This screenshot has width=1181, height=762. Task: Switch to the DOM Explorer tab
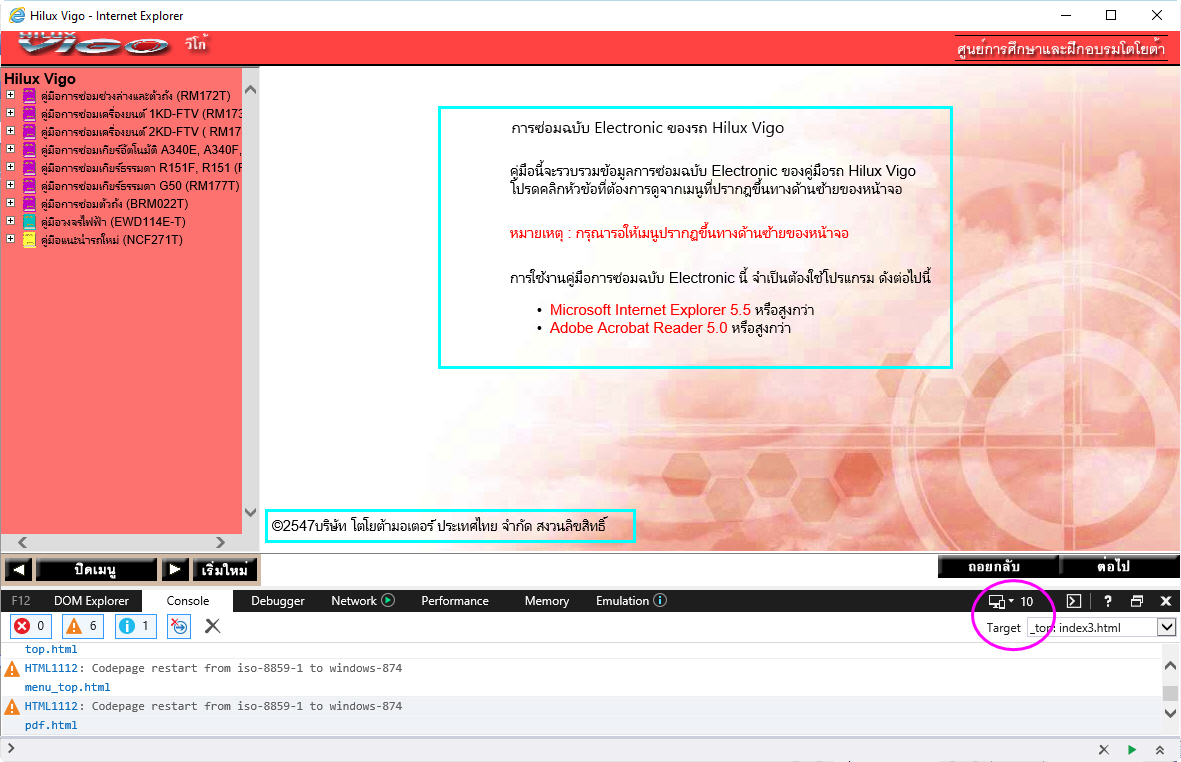tap(91, 601)
